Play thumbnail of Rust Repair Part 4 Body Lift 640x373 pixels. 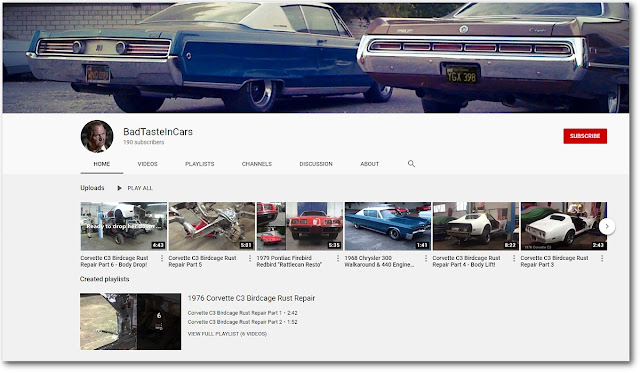click(476, 226)
